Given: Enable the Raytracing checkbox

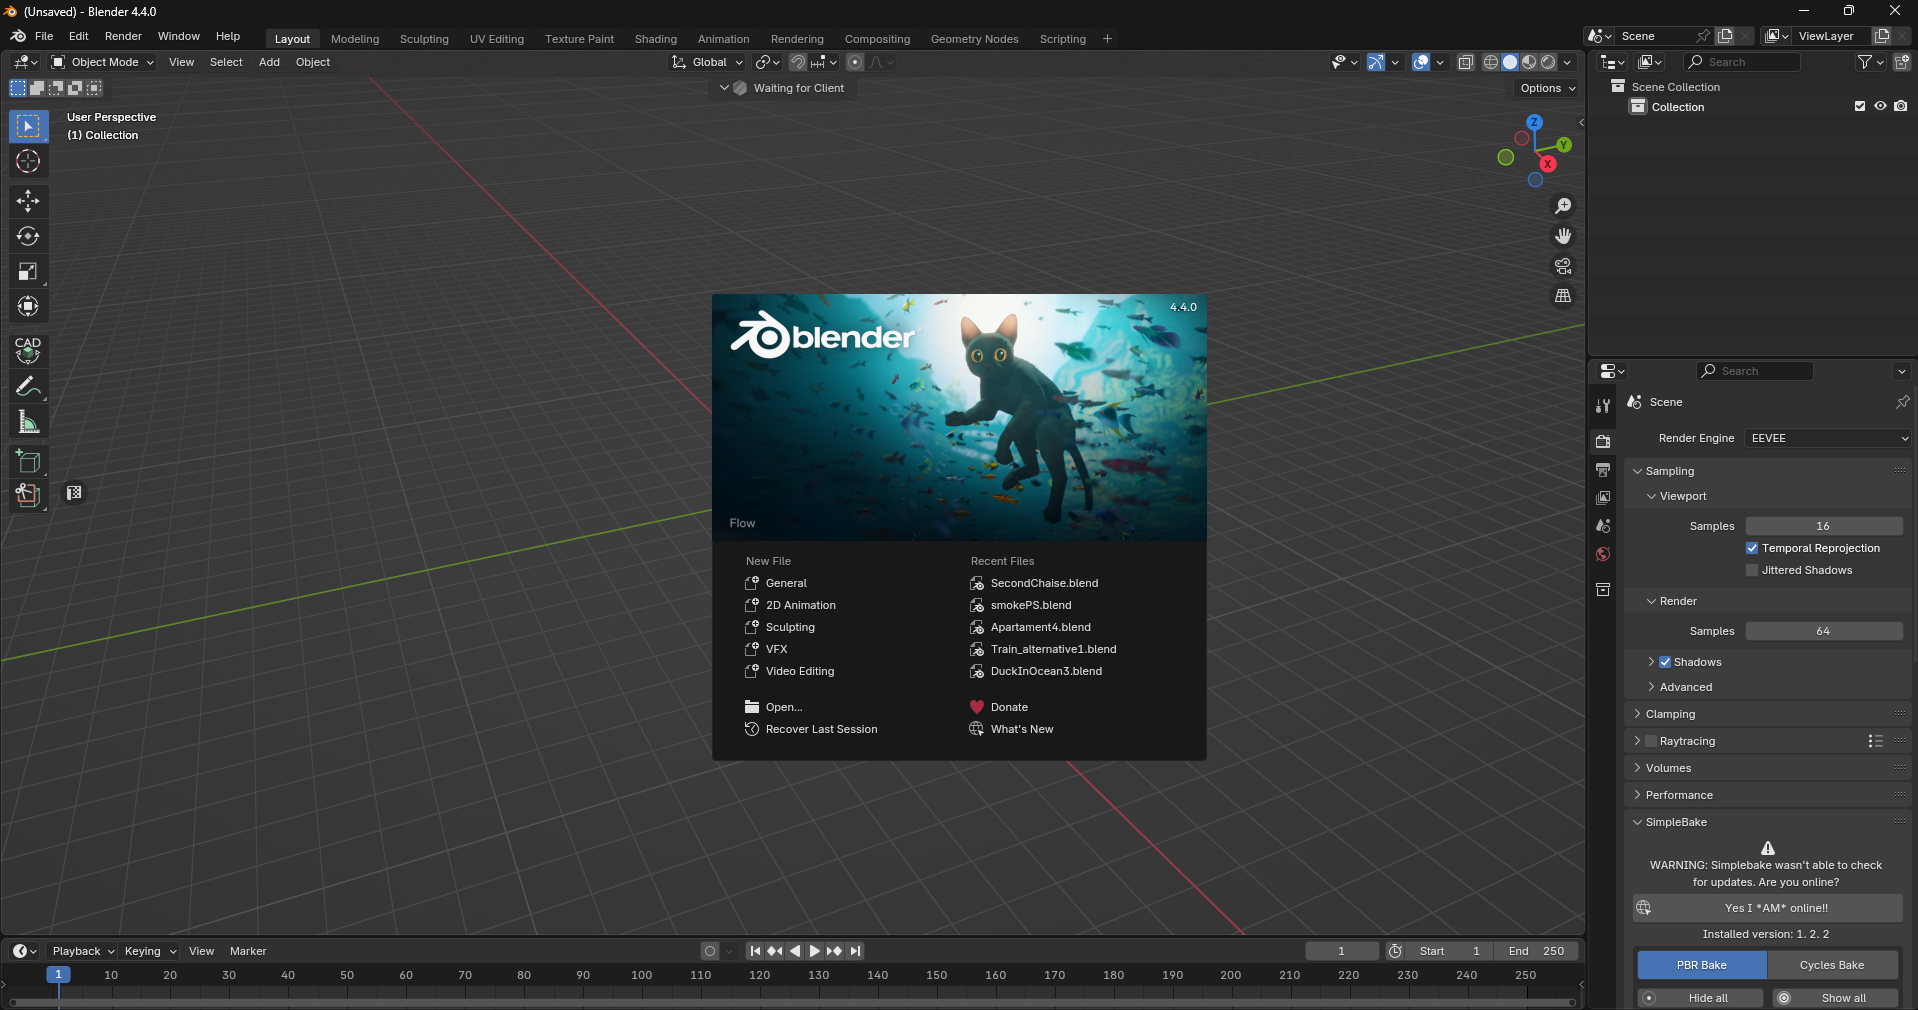Looking at the screenshot, I should [1651, 741].
